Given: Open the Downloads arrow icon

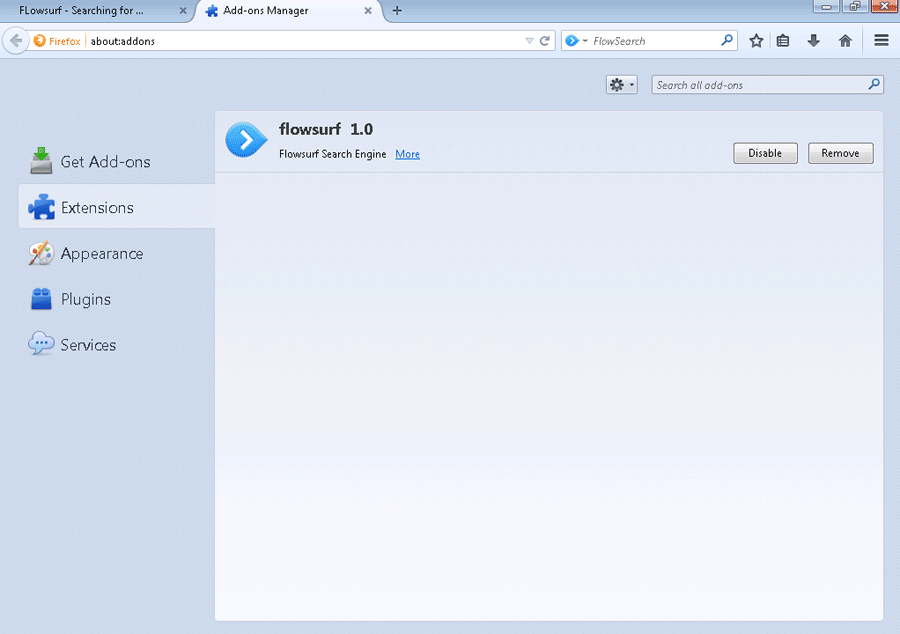Looking at the screenshot, I should coord(814,41).
